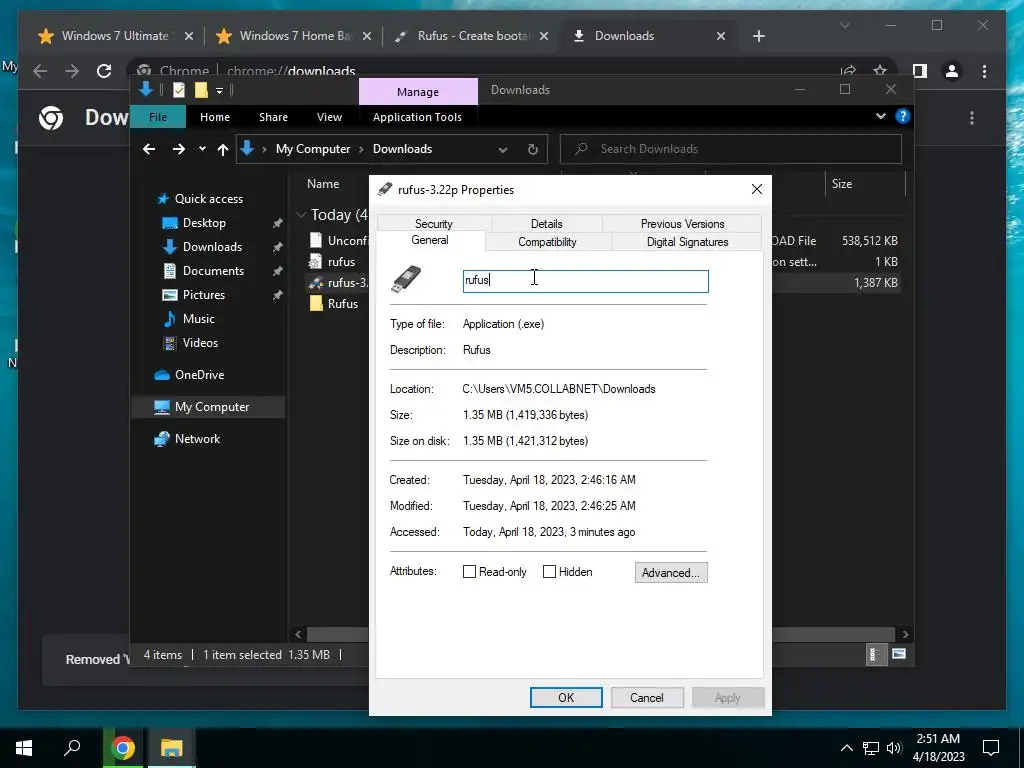Open Music in navigation pane
This screenshot has height=768, width=1024.
click(199, 319)
